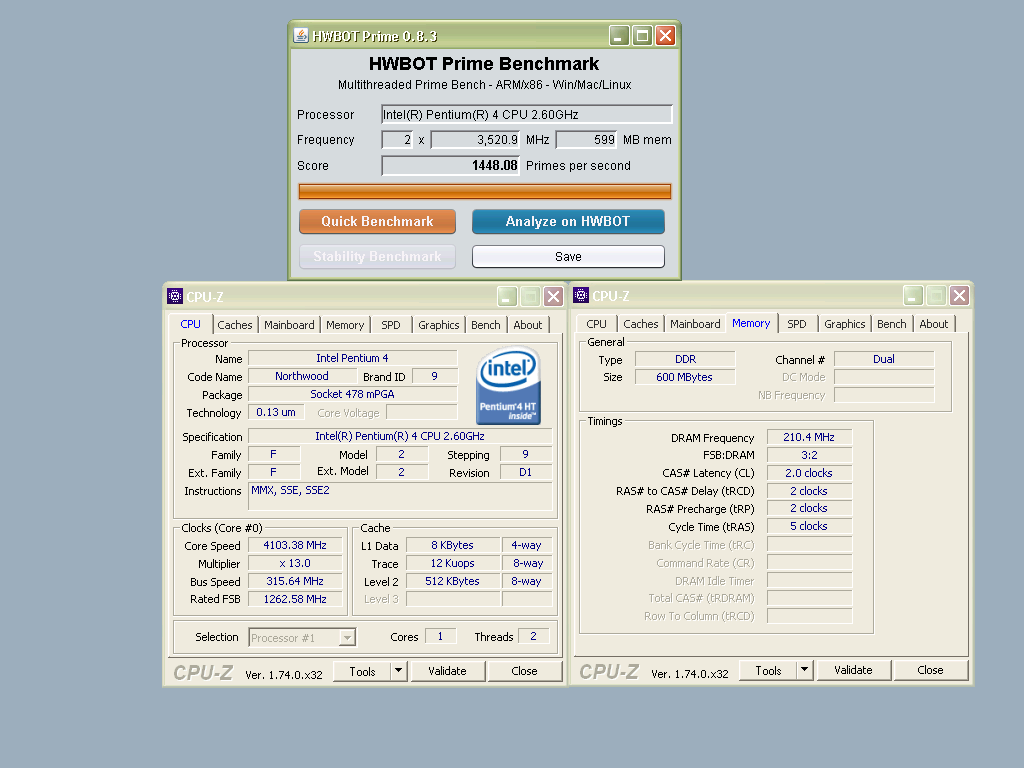The image size is (1024, 768).
Task: Switch to Caches tab in left CPU-Z
Action: (234, 325)
